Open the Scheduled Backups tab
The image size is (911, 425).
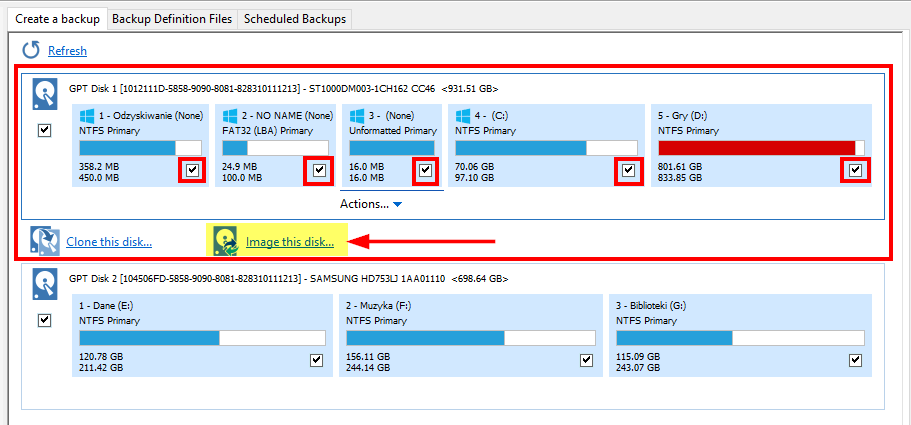[295, 19]
